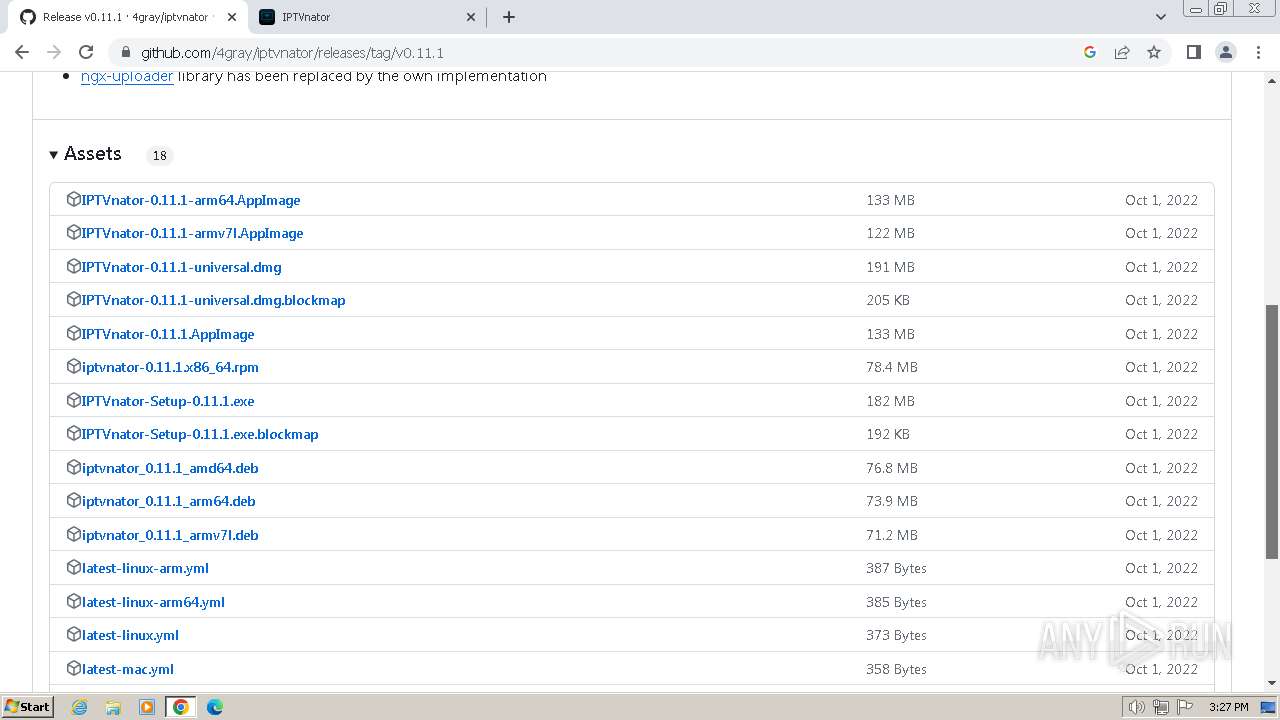
Task: Switch to the Release v0.11.1 tab
Action: [125, 17]
